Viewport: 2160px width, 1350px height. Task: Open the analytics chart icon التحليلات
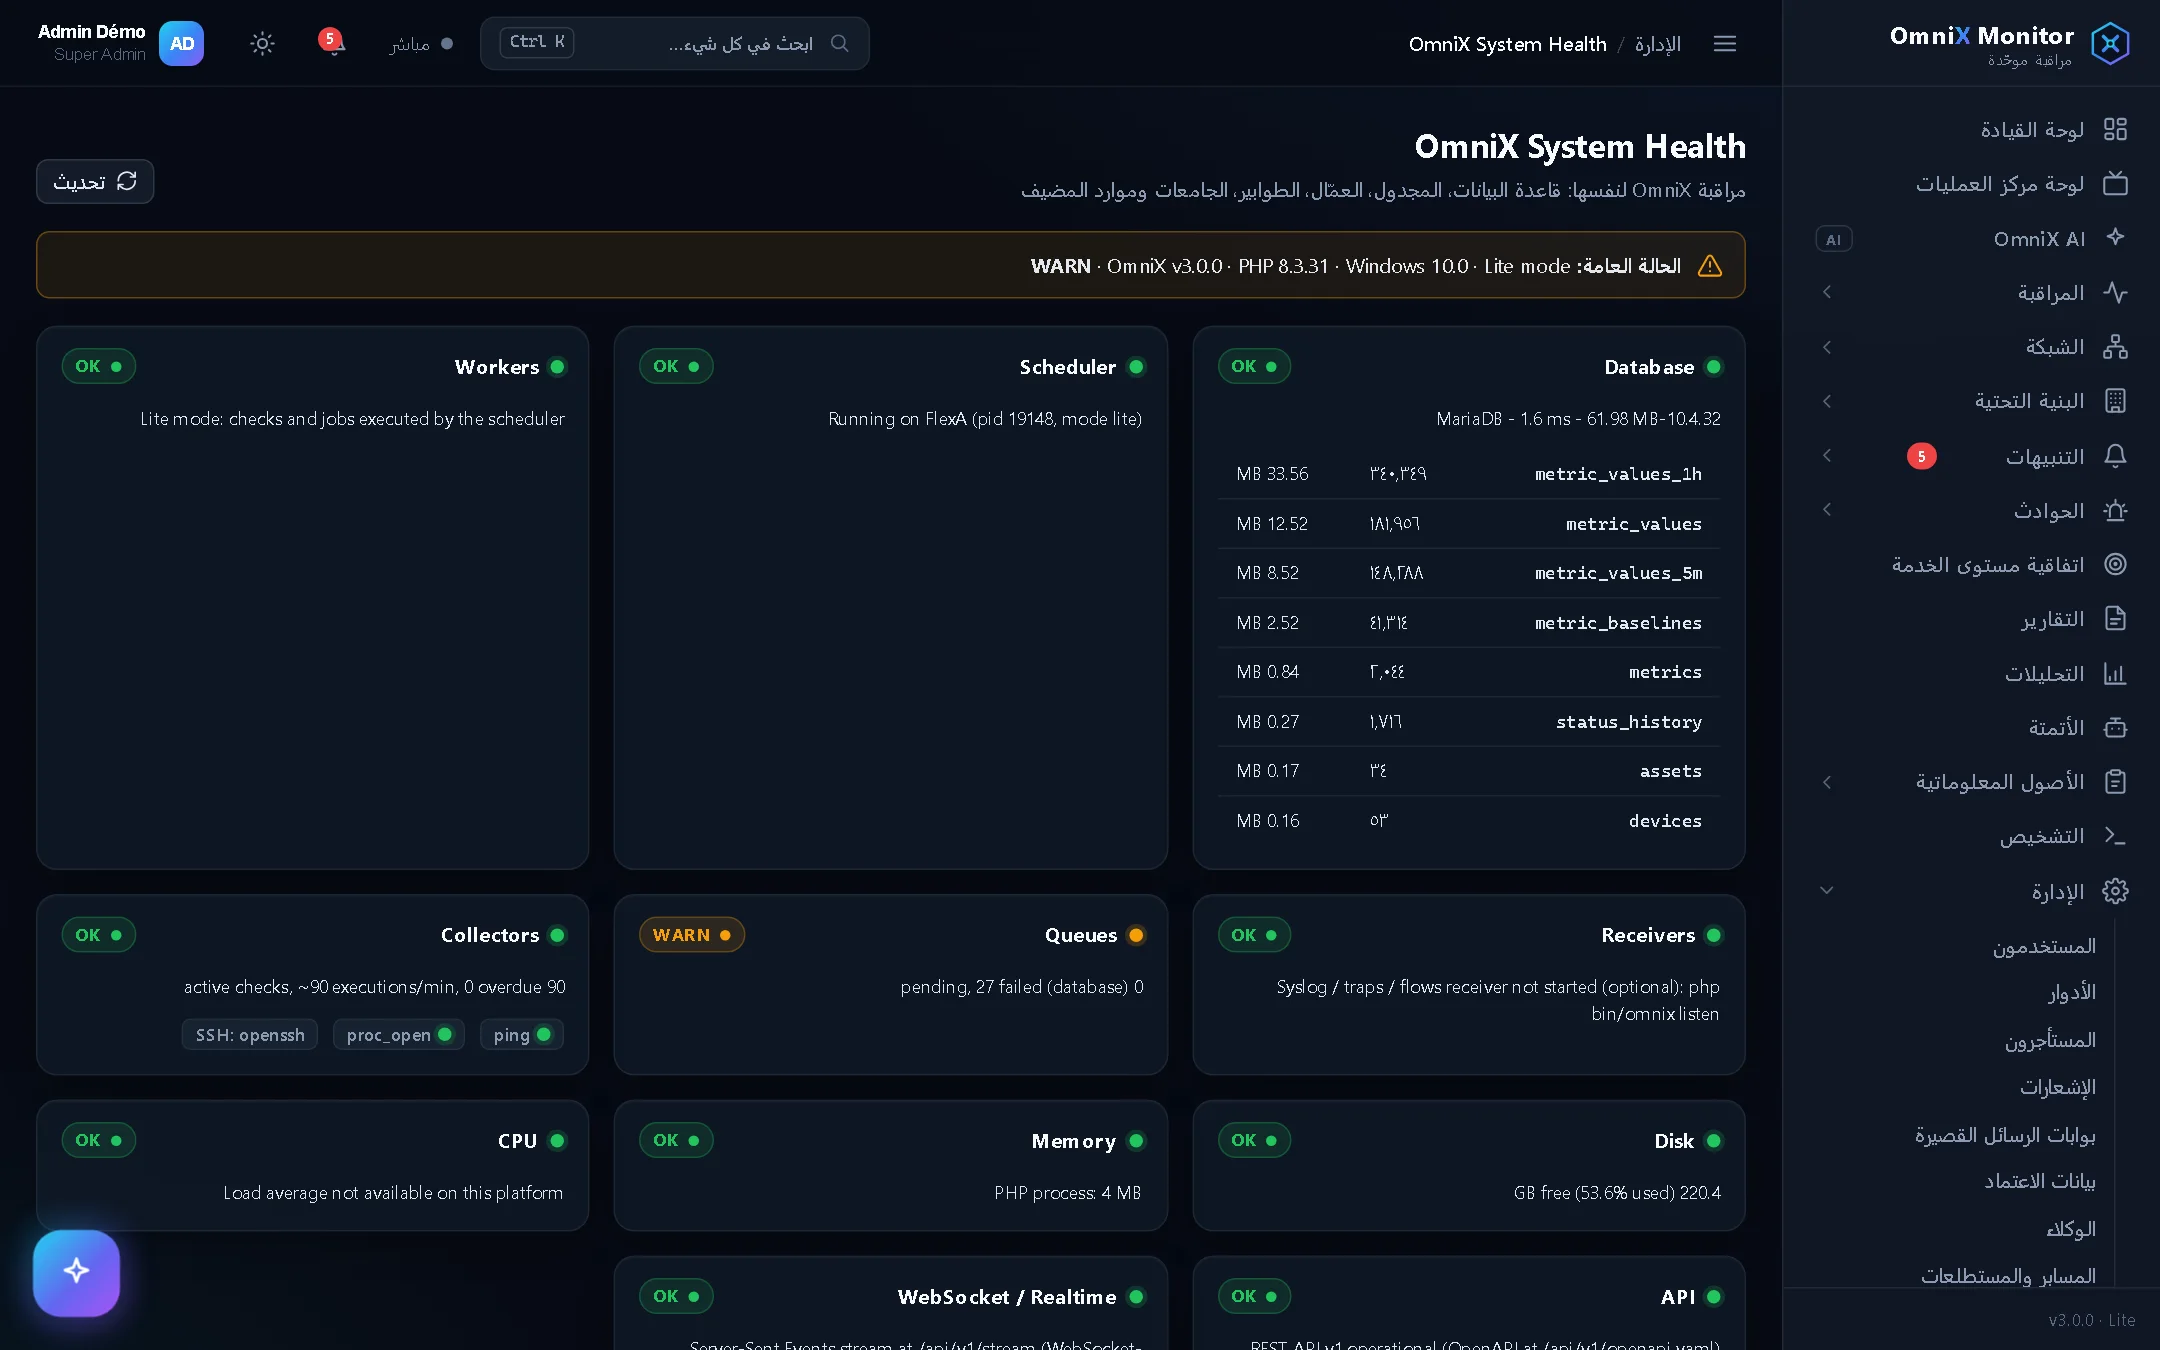[x=2115, y=673]
